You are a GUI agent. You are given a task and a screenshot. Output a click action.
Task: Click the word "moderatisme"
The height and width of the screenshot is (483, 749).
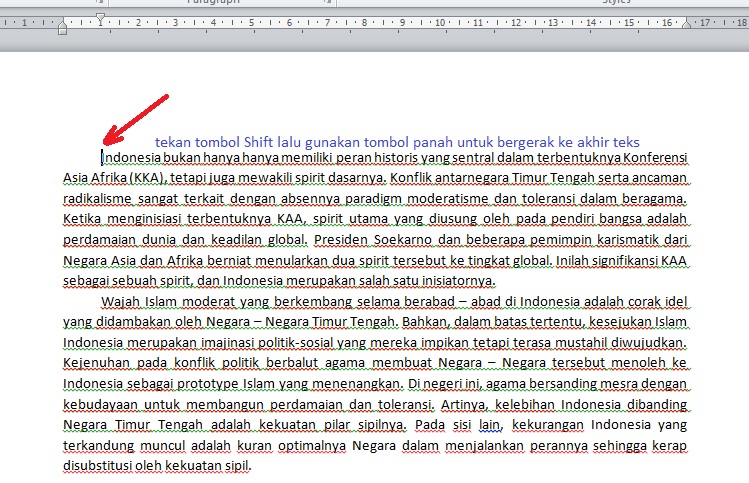click(x=448, y=198)
